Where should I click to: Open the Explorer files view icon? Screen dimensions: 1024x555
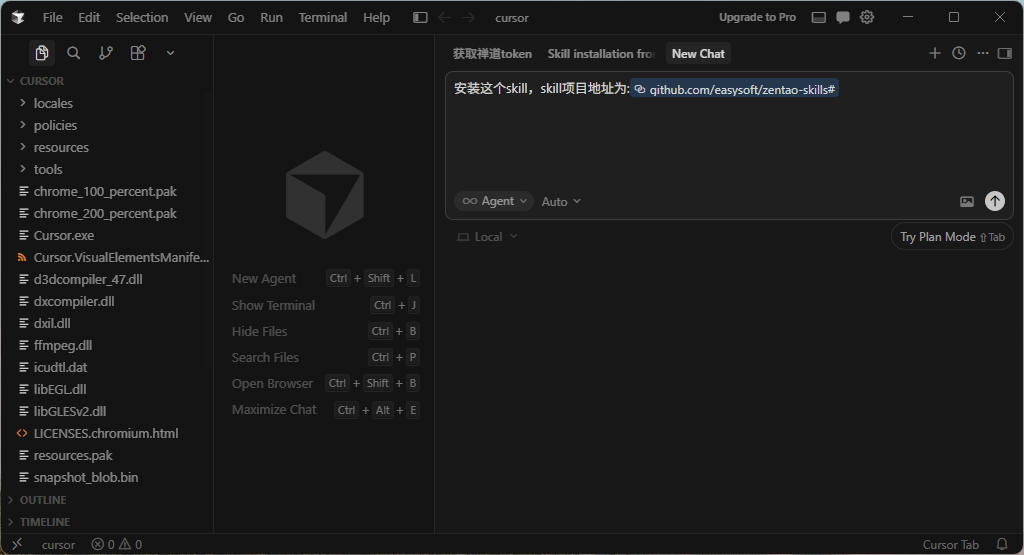tap(42, 53)
